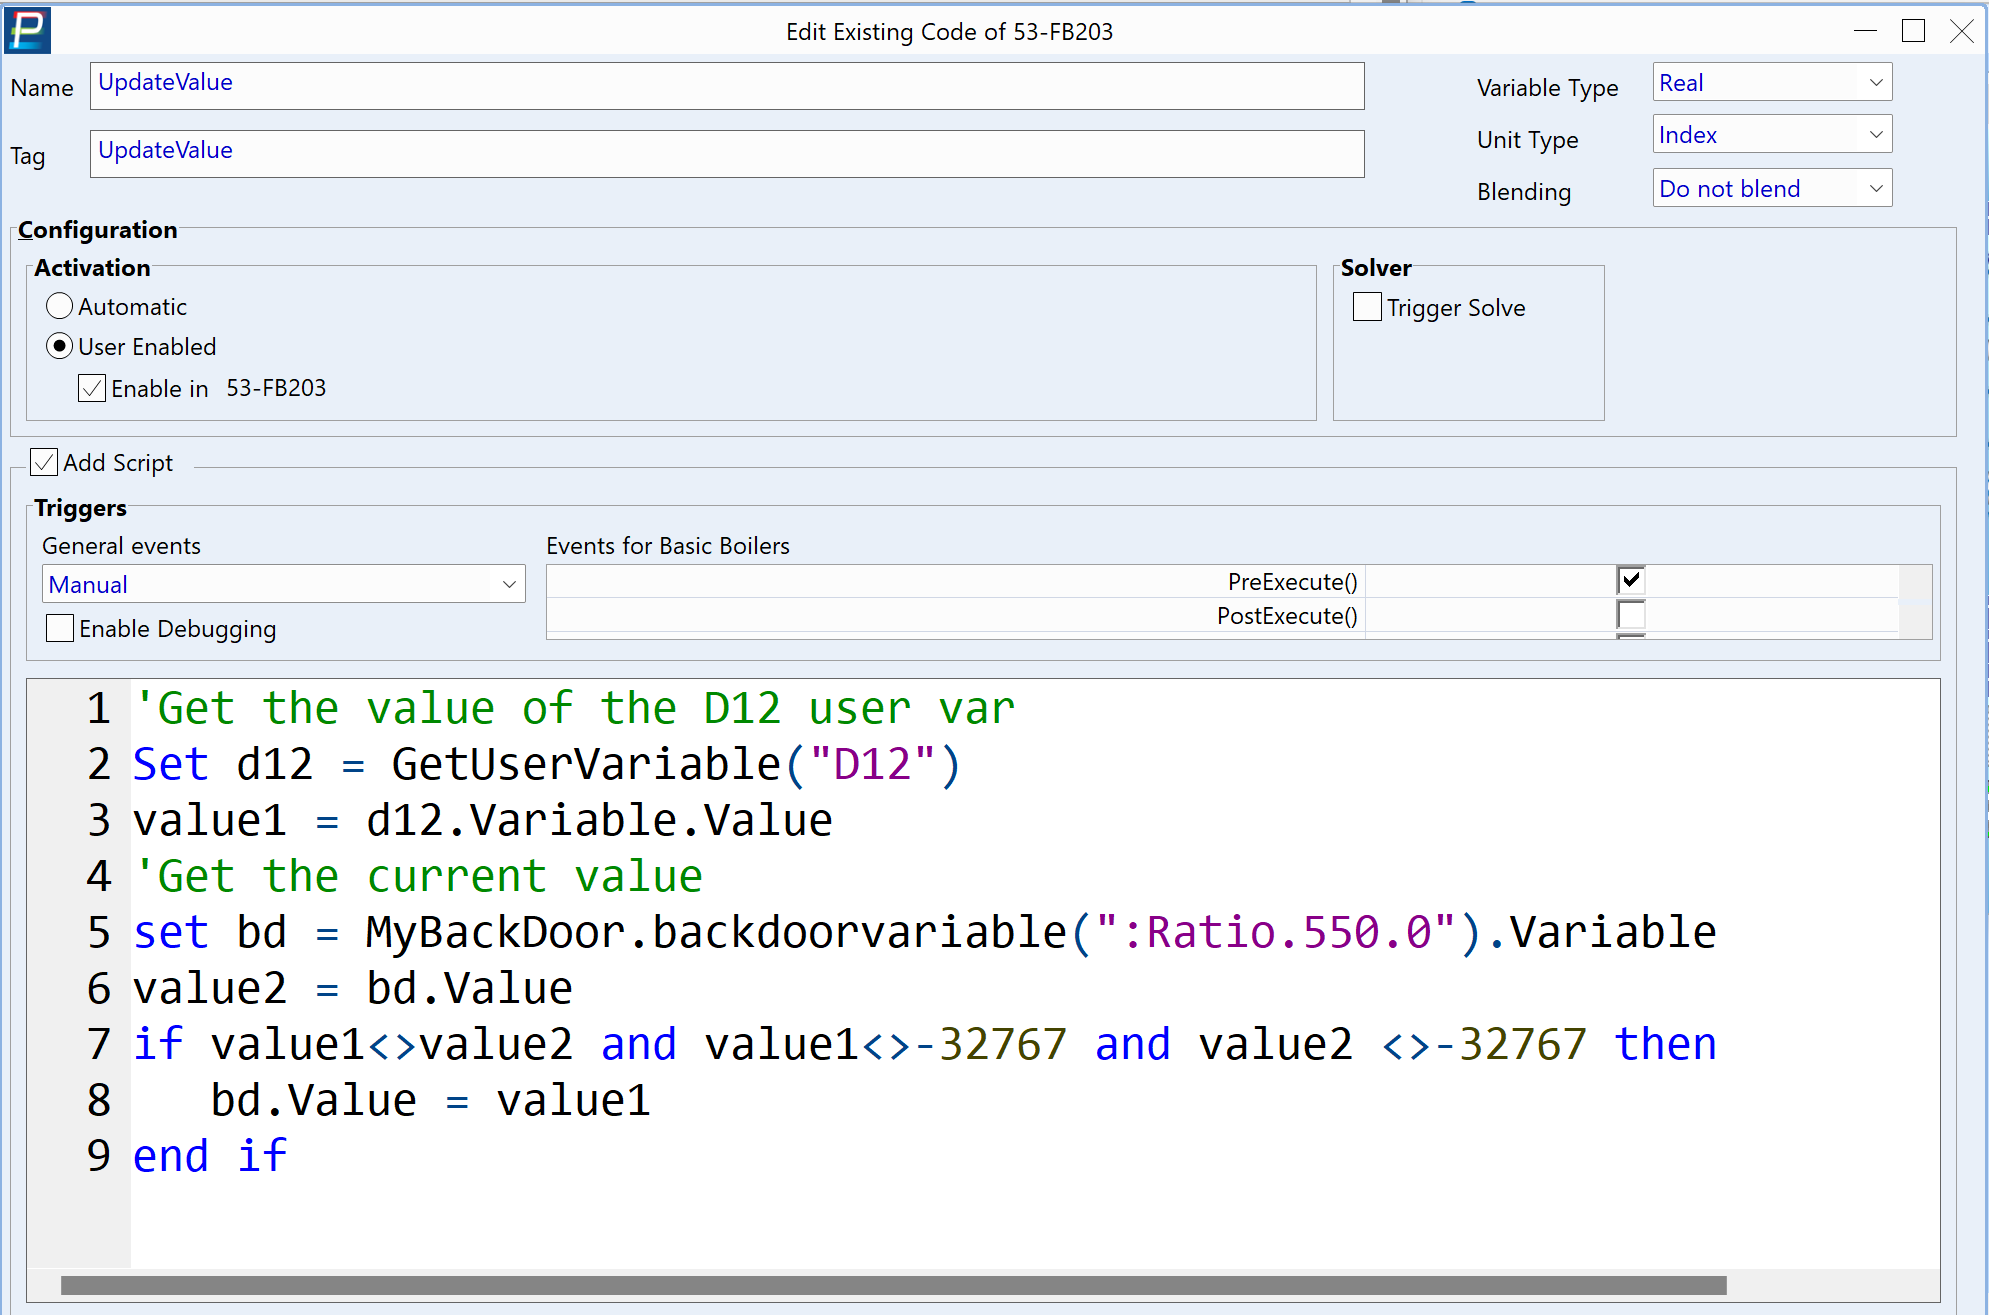The image size is (1989, 1315).
Task: Expand the Unit Type dropdown
Action: pyautogui.click(x=1772, y=135)
